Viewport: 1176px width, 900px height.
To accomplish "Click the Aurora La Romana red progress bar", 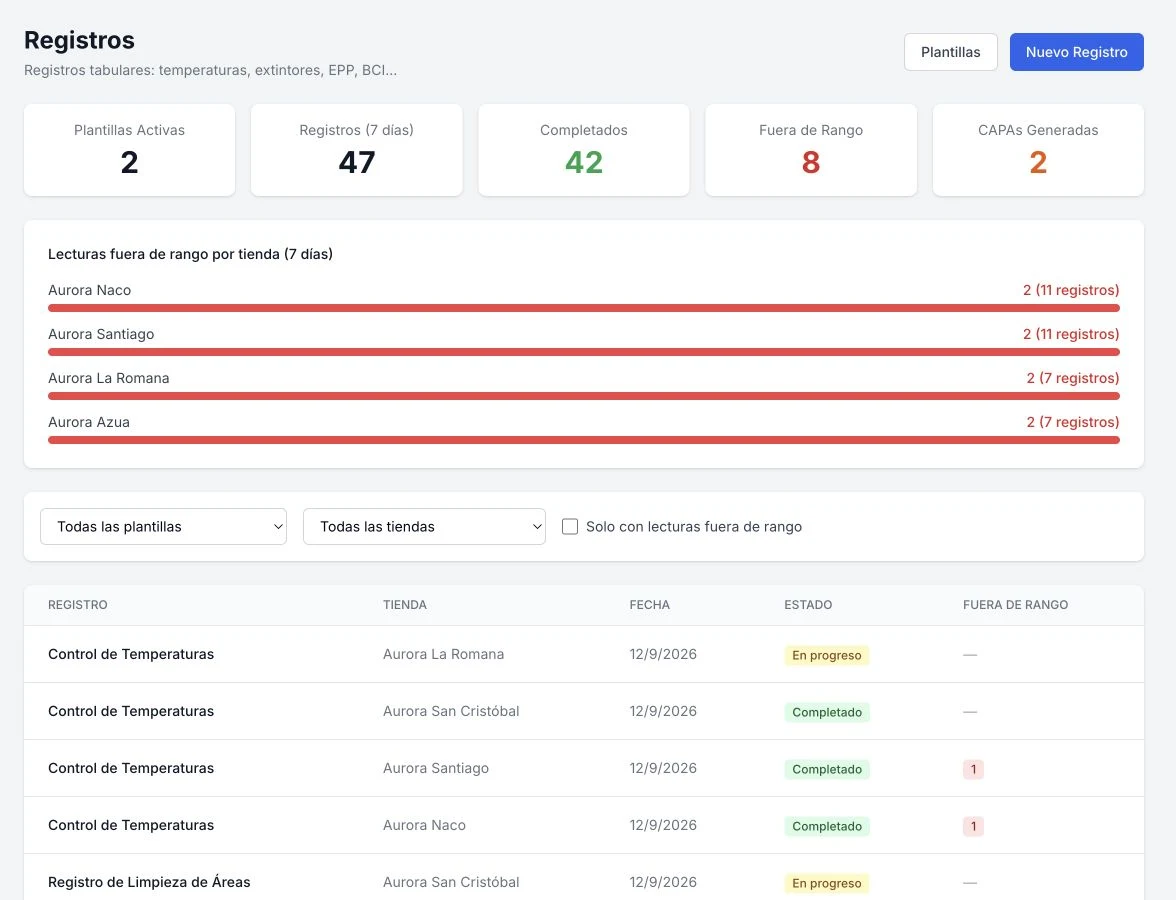I will (x=584, y=396).
